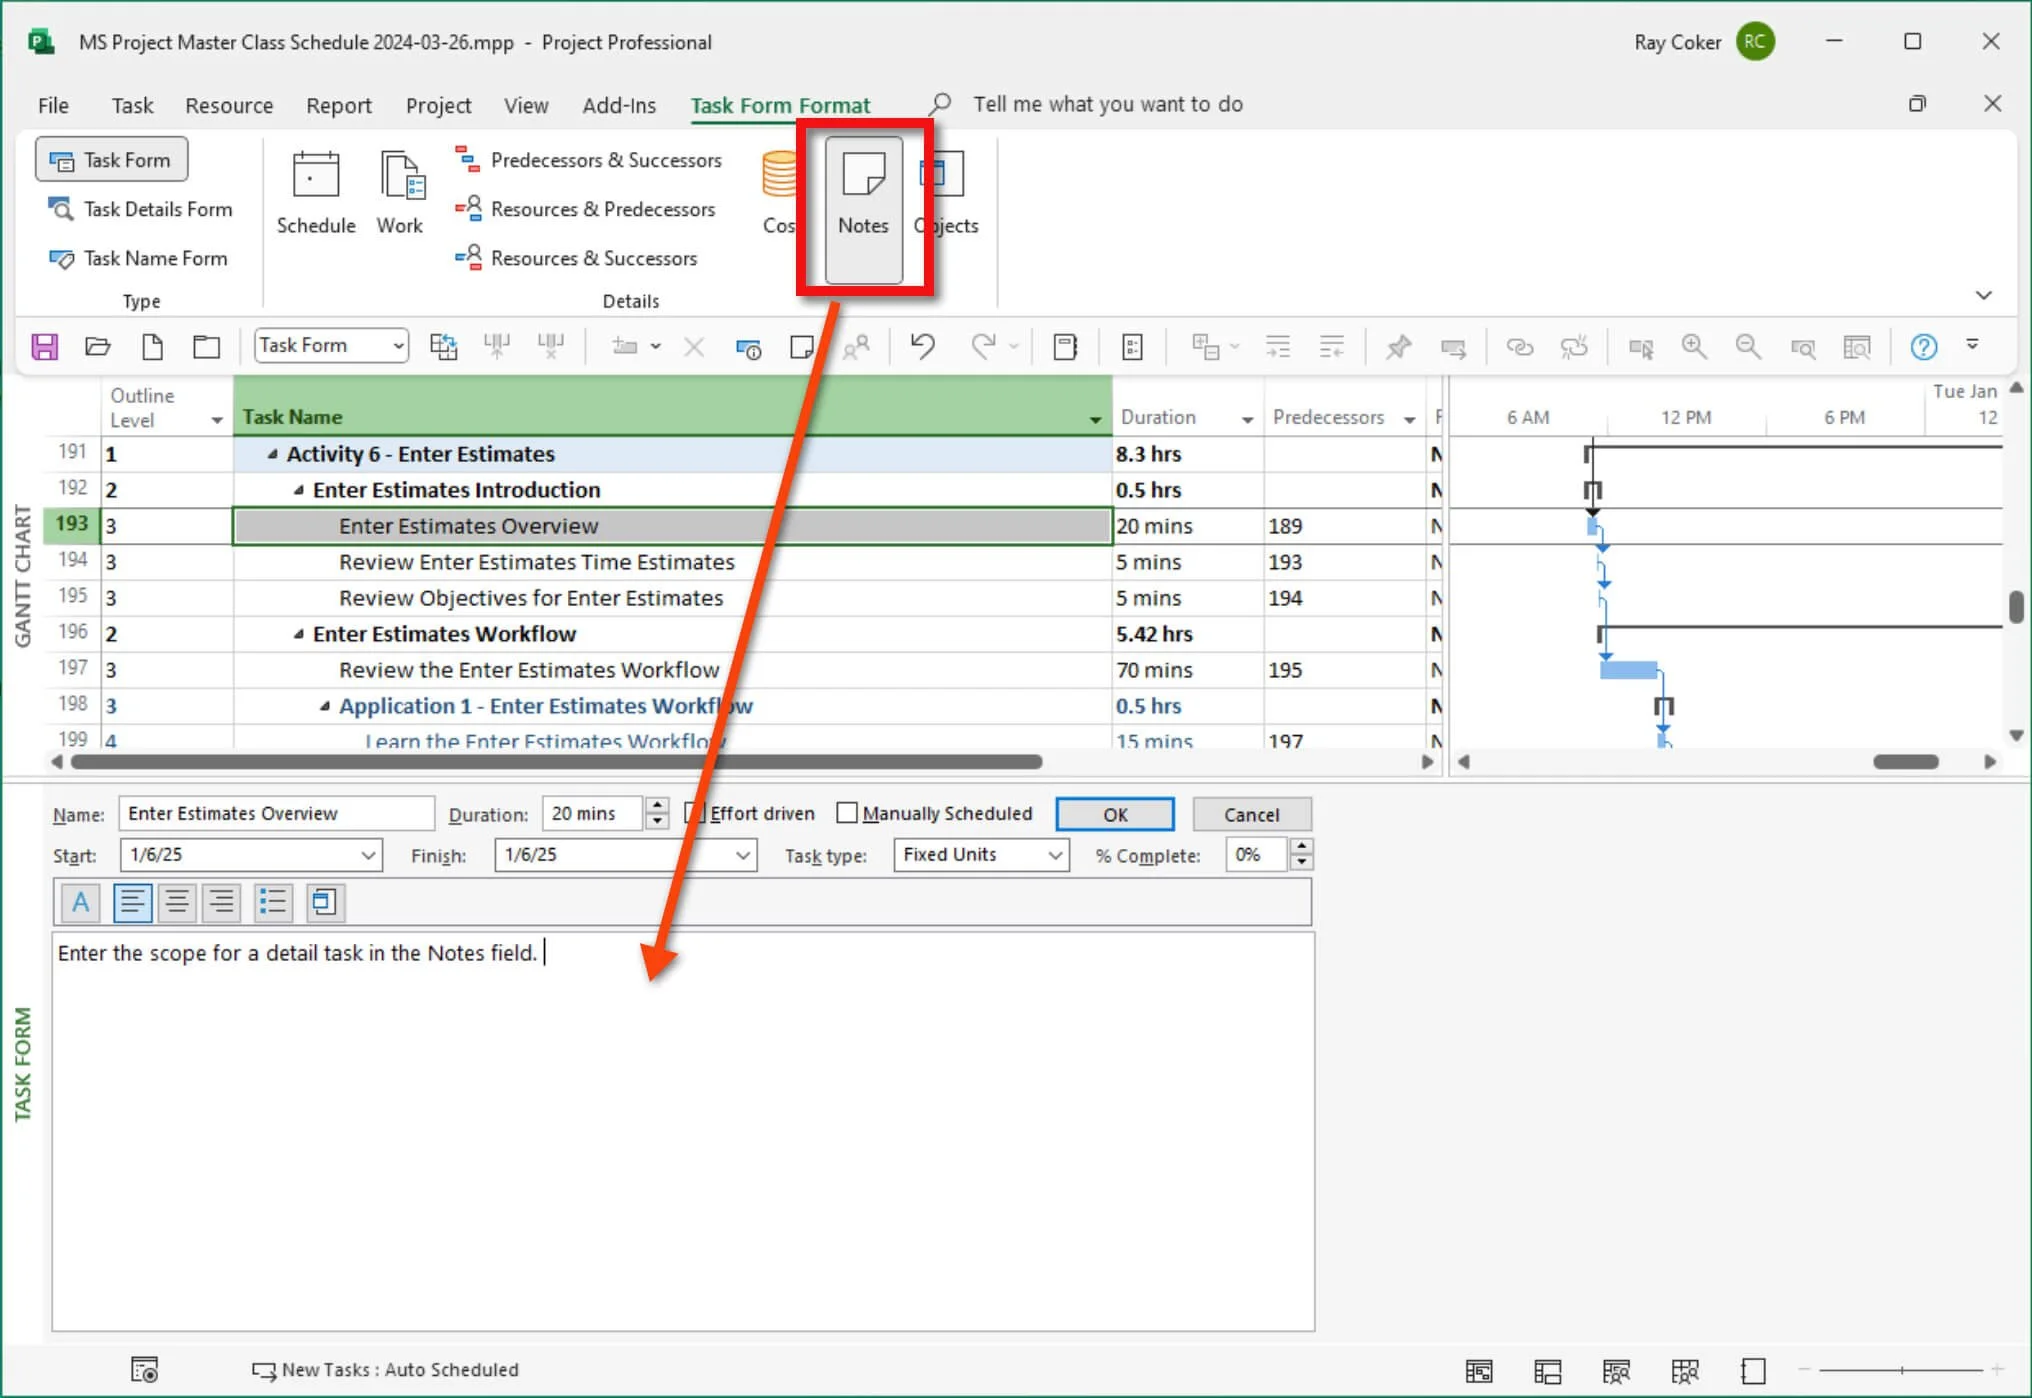Toggle bulleted list in notes
The width and height of the screenshot is (2032, 1398).
[x=273, y=902]
